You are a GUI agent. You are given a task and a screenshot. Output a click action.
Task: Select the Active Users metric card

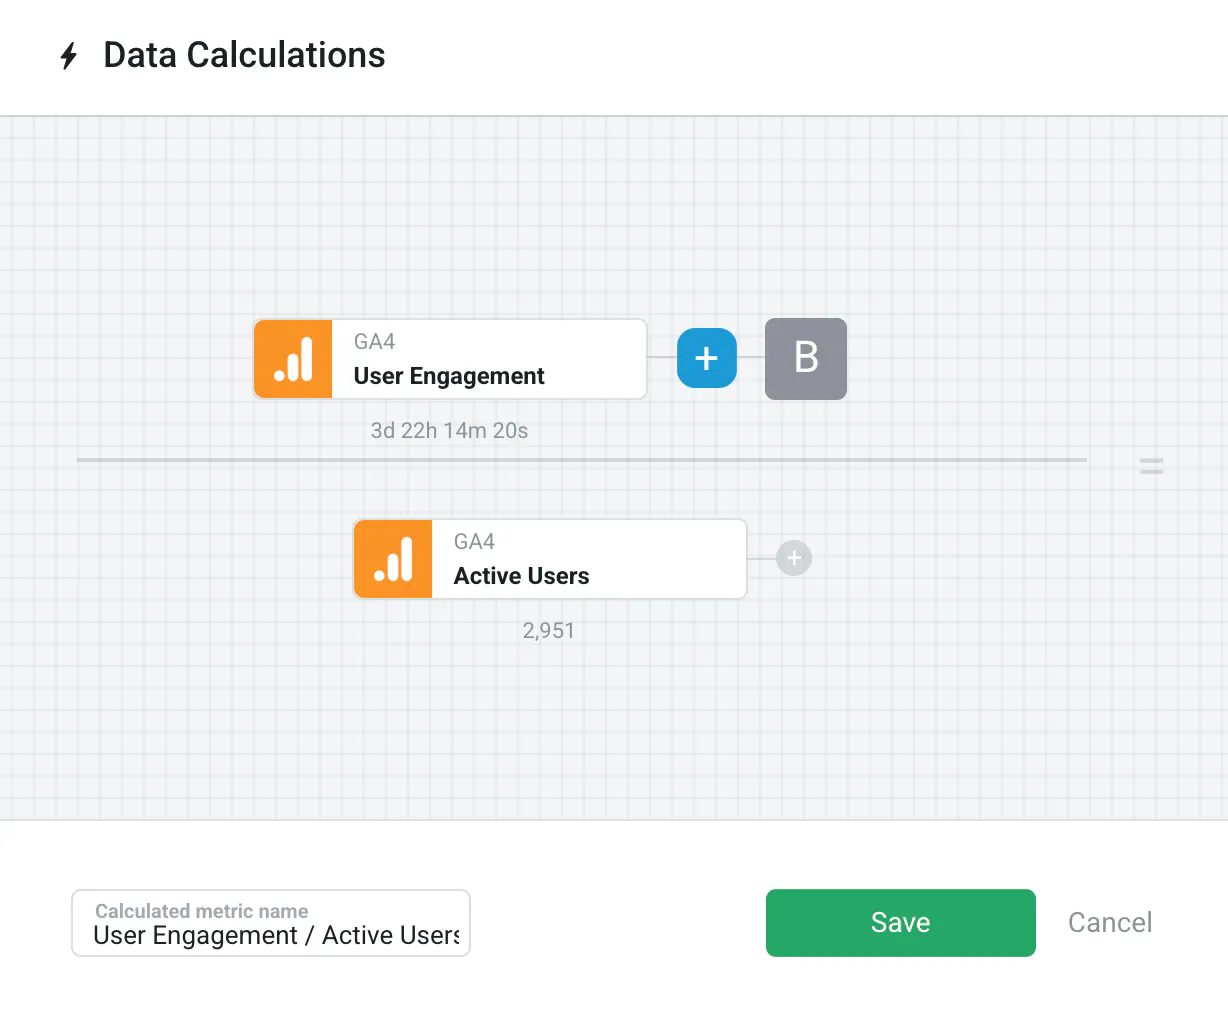[589, 560]
